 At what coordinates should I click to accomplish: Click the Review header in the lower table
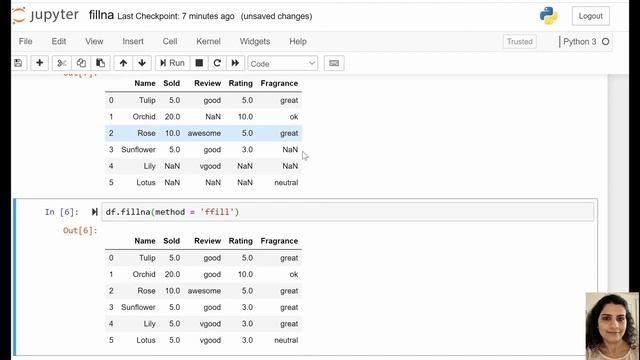pyautogui.click(x=207, y=241)
